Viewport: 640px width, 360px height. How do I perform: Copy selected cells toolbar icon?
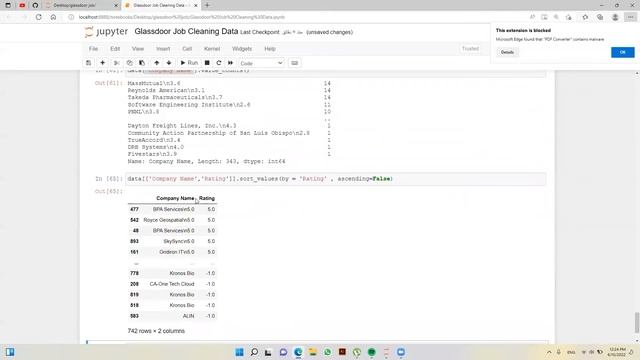pos(129,63)
